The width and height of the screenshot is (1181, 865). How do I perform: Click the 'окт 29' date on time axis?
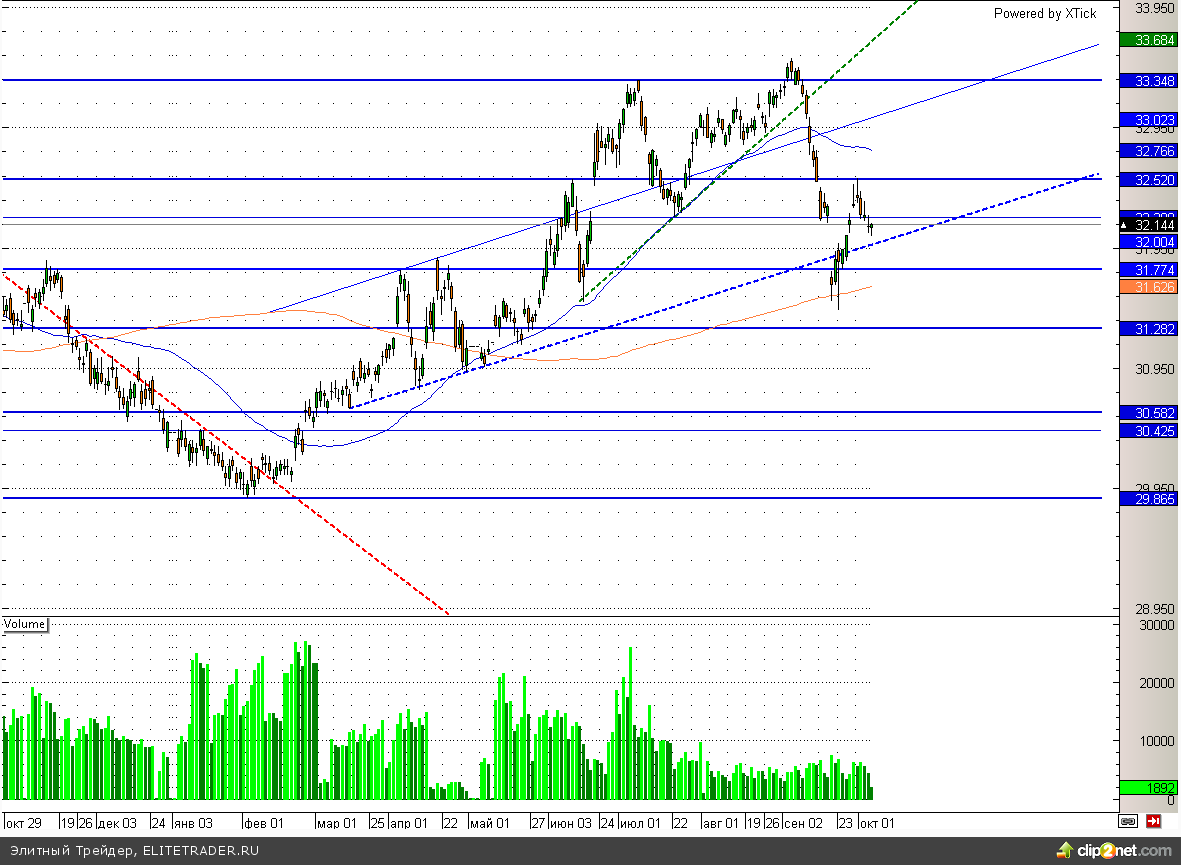pos(25,823)
